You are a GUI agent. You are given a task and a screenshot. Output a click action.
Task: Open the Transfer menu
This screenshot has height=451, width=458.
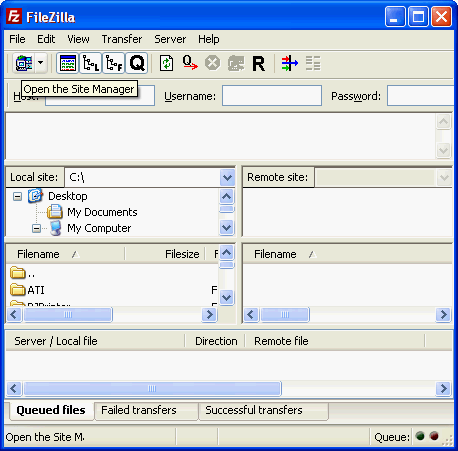(122, 39)
